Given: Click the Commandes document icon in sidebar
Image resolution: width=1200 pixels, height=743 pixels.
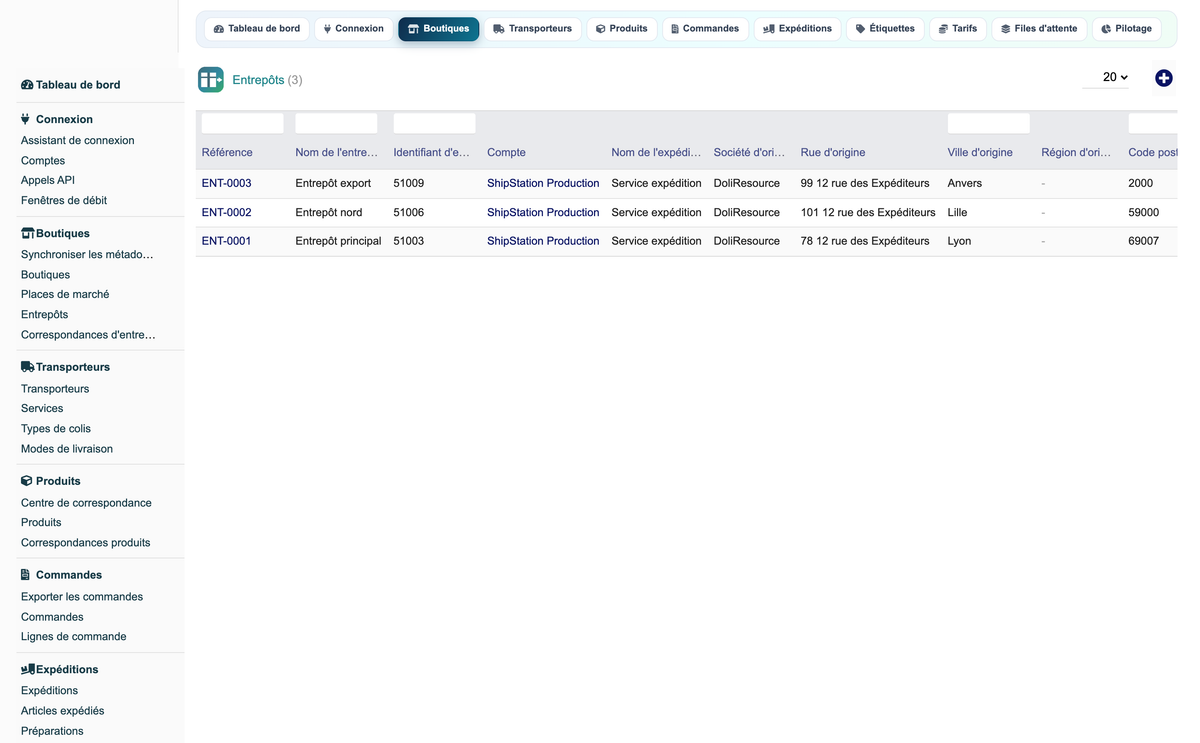Looking at the screenshot, I should click(x=26, y=575).
